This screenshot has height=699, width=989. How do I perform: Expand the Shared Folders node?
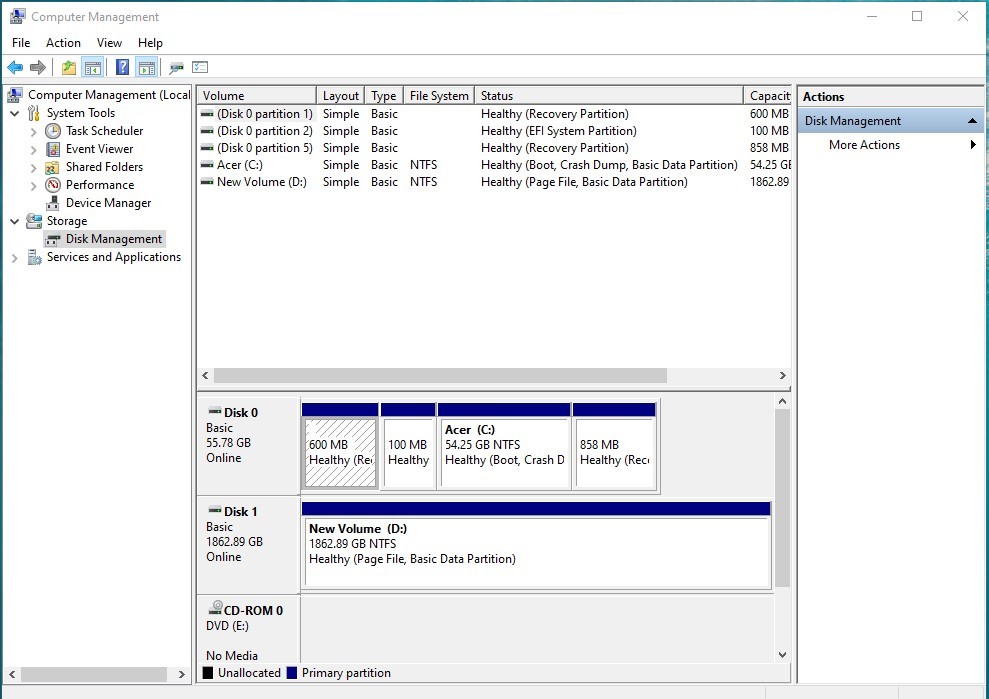point(33,168)
